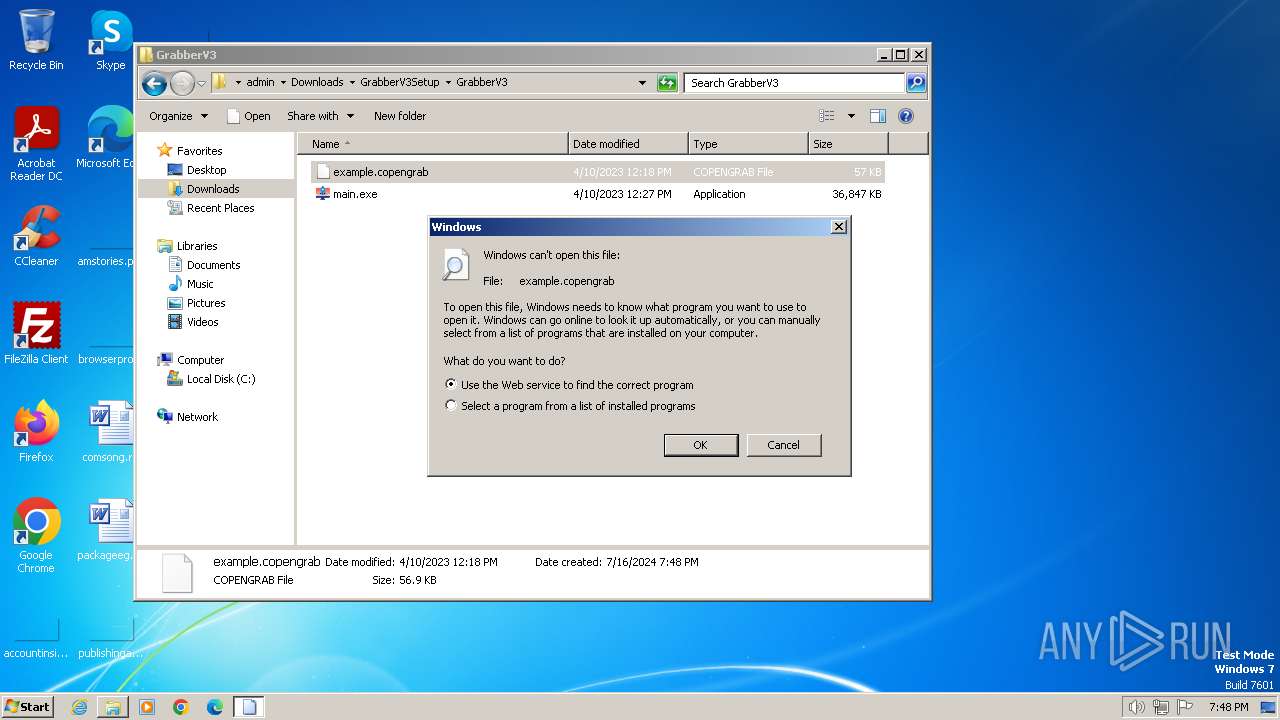Select Computer in the navigation pane
This screenshot has width=1280, height=720.
pyautogui.click(x=200, y=360)
